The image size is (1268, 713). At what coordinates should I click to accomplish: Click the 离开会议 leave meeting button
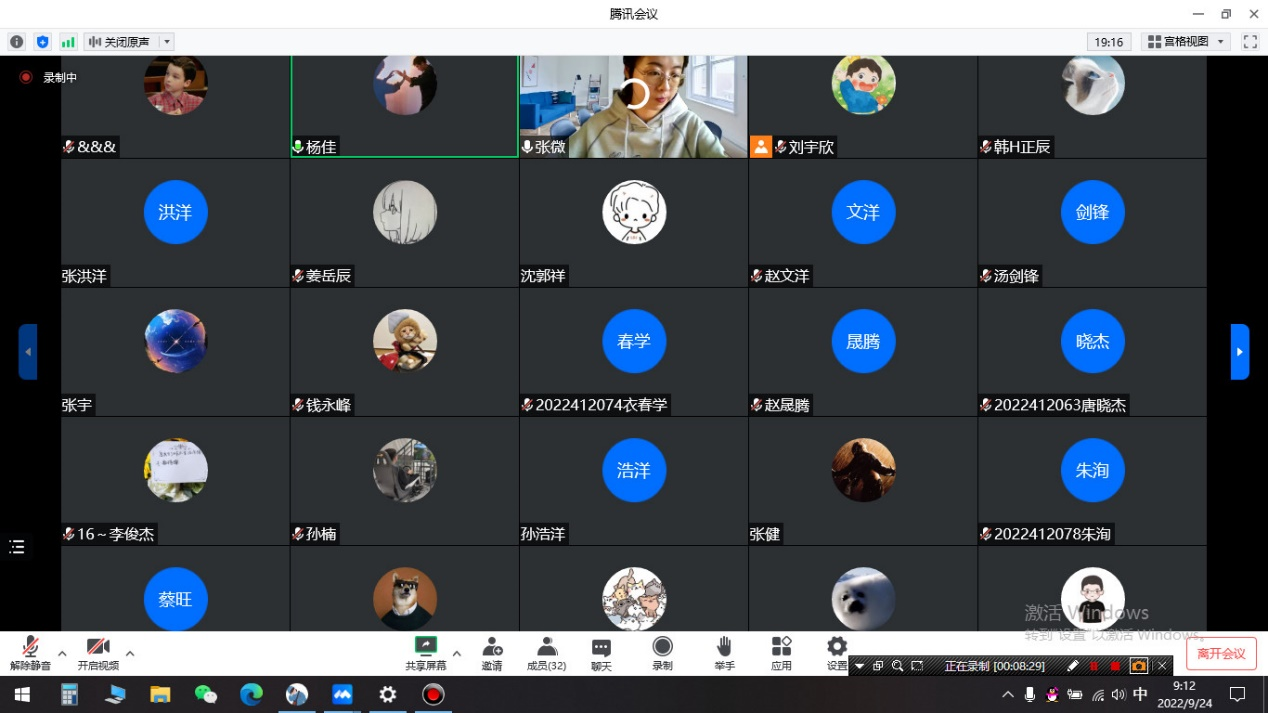1221,654
